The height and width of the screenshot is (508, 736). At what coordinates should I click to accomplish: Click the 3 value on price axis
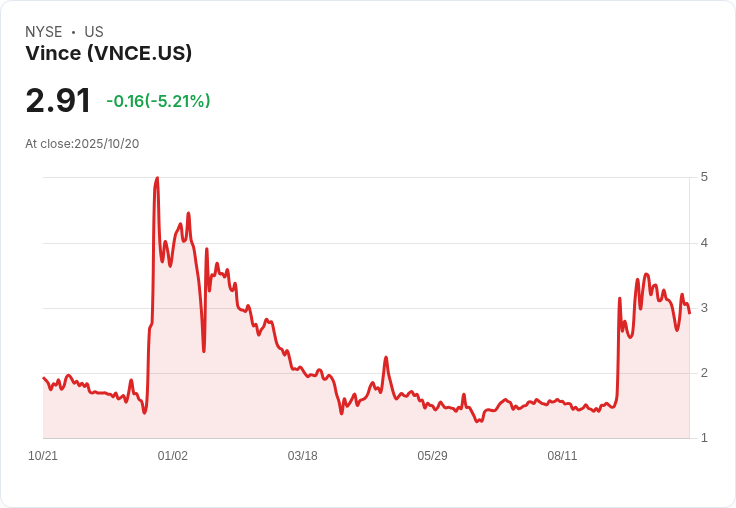[704, 308]
